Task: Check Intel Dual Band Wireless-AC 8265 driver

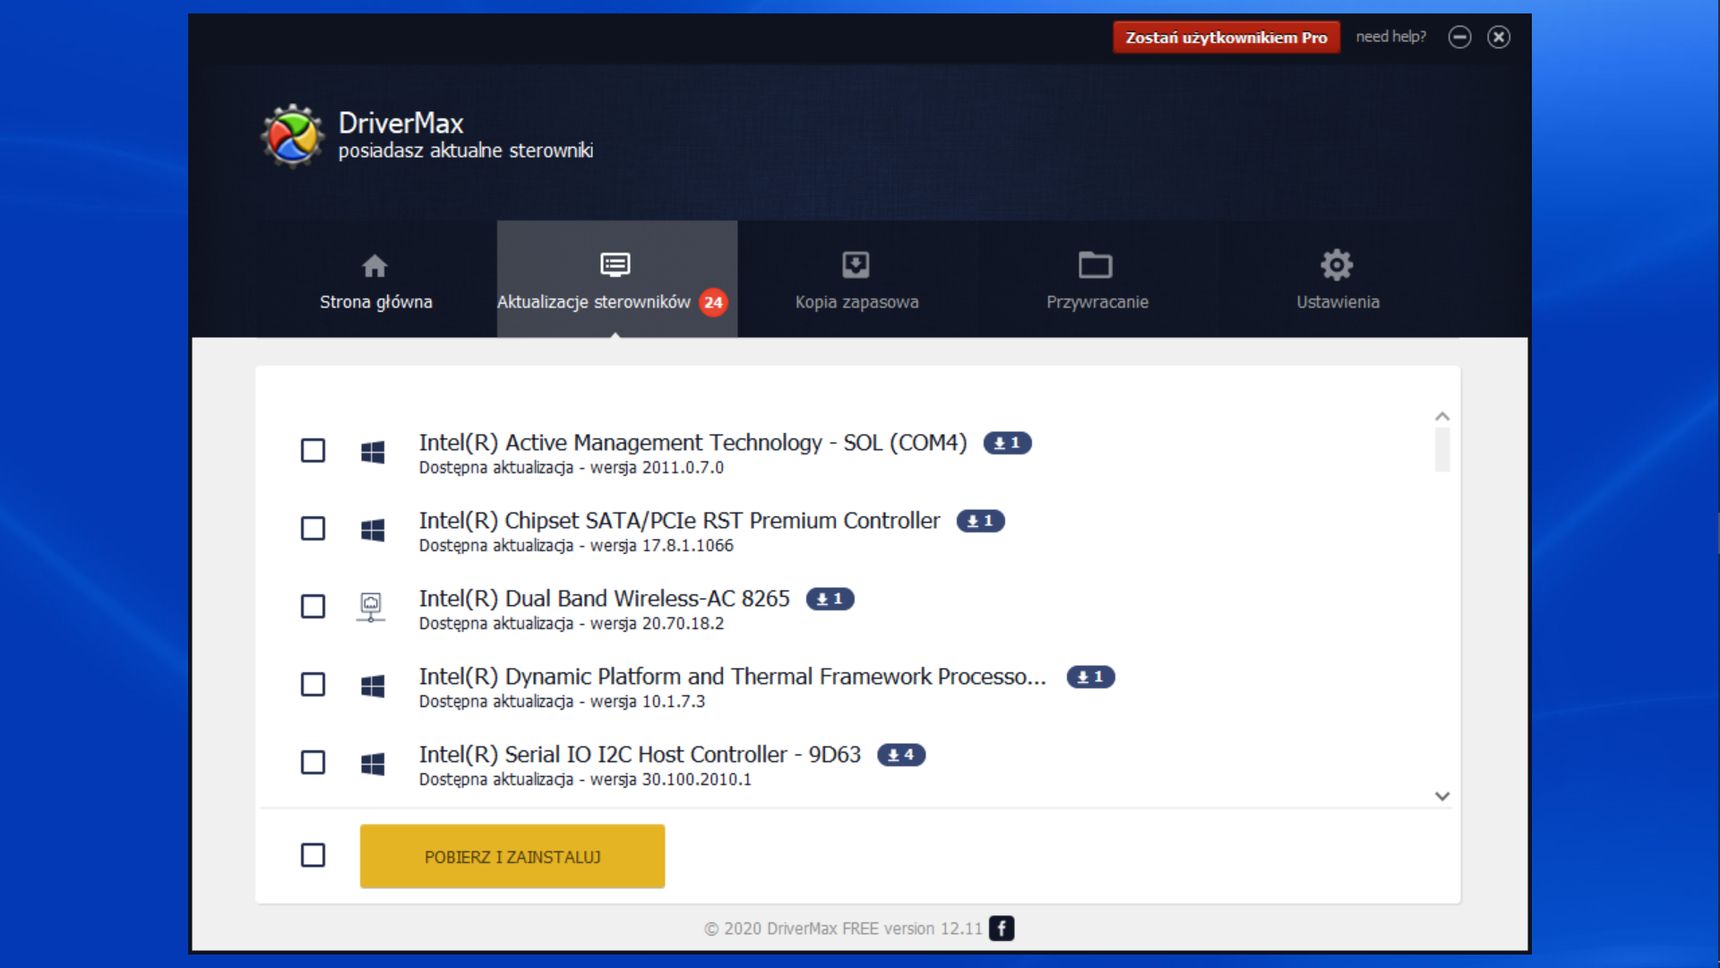Action: pos(313,606)
